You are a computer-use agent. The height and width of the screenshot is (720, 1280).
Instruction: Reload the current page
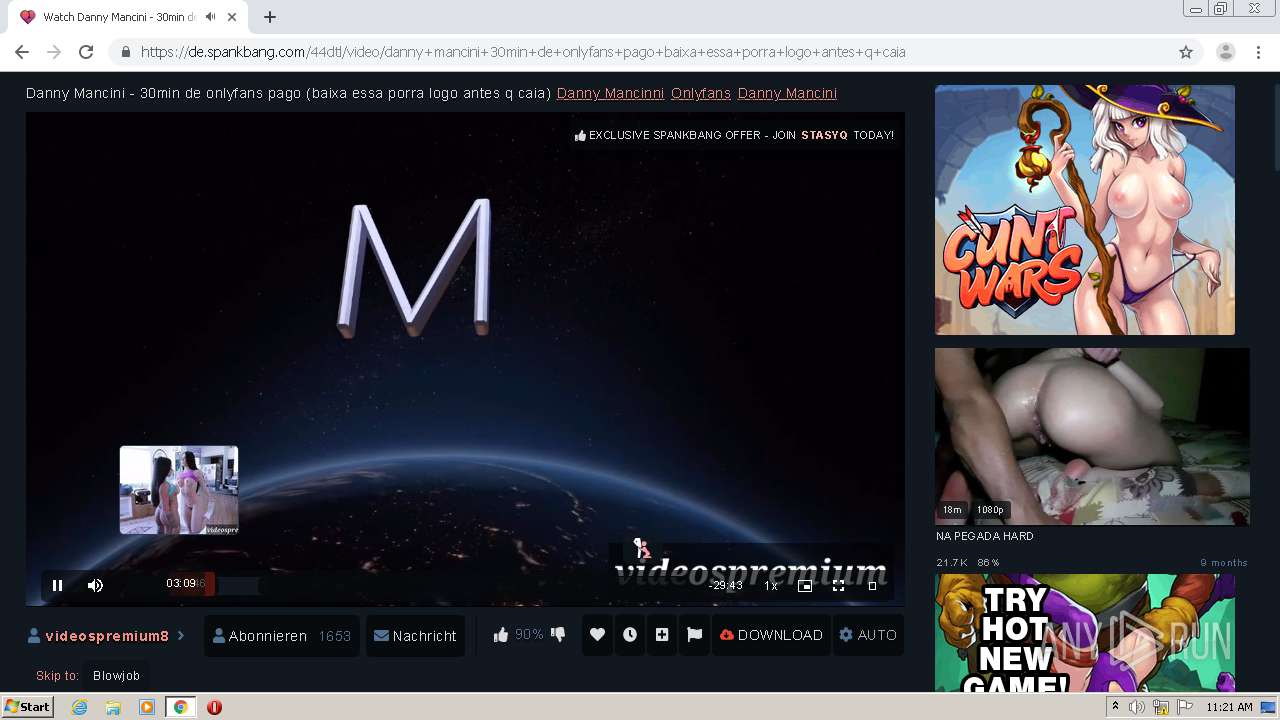(x=86, y=52)
